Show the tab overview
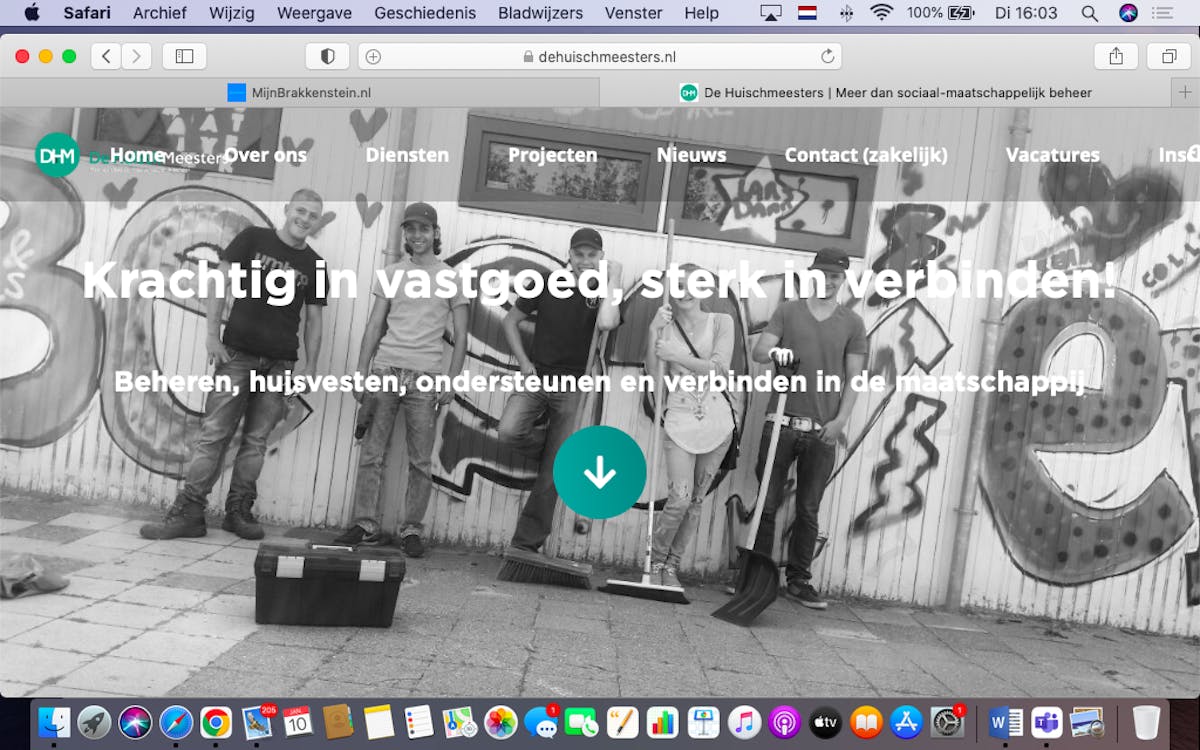Image resolution: width=1200 pixels, height=750 pixels. pos(1168,56)
